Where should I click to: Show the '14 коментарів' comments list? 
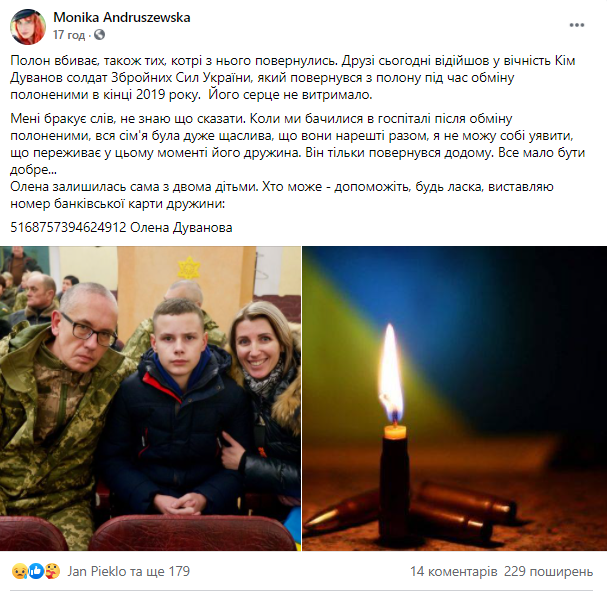coord(454,571)
